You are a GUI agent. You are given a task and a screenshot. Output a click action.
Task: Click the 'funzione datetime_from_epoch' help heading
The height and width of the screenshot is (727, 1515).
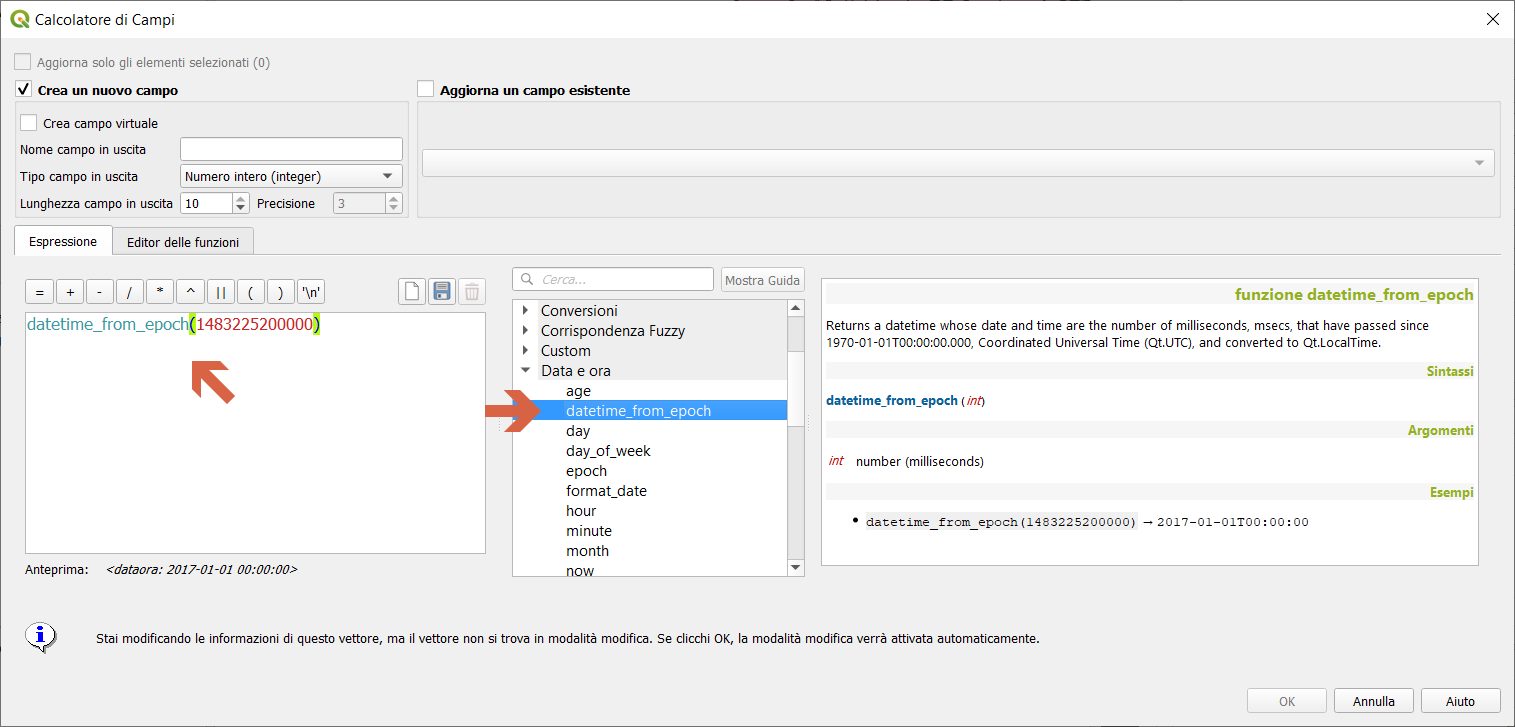point(1354,294)
